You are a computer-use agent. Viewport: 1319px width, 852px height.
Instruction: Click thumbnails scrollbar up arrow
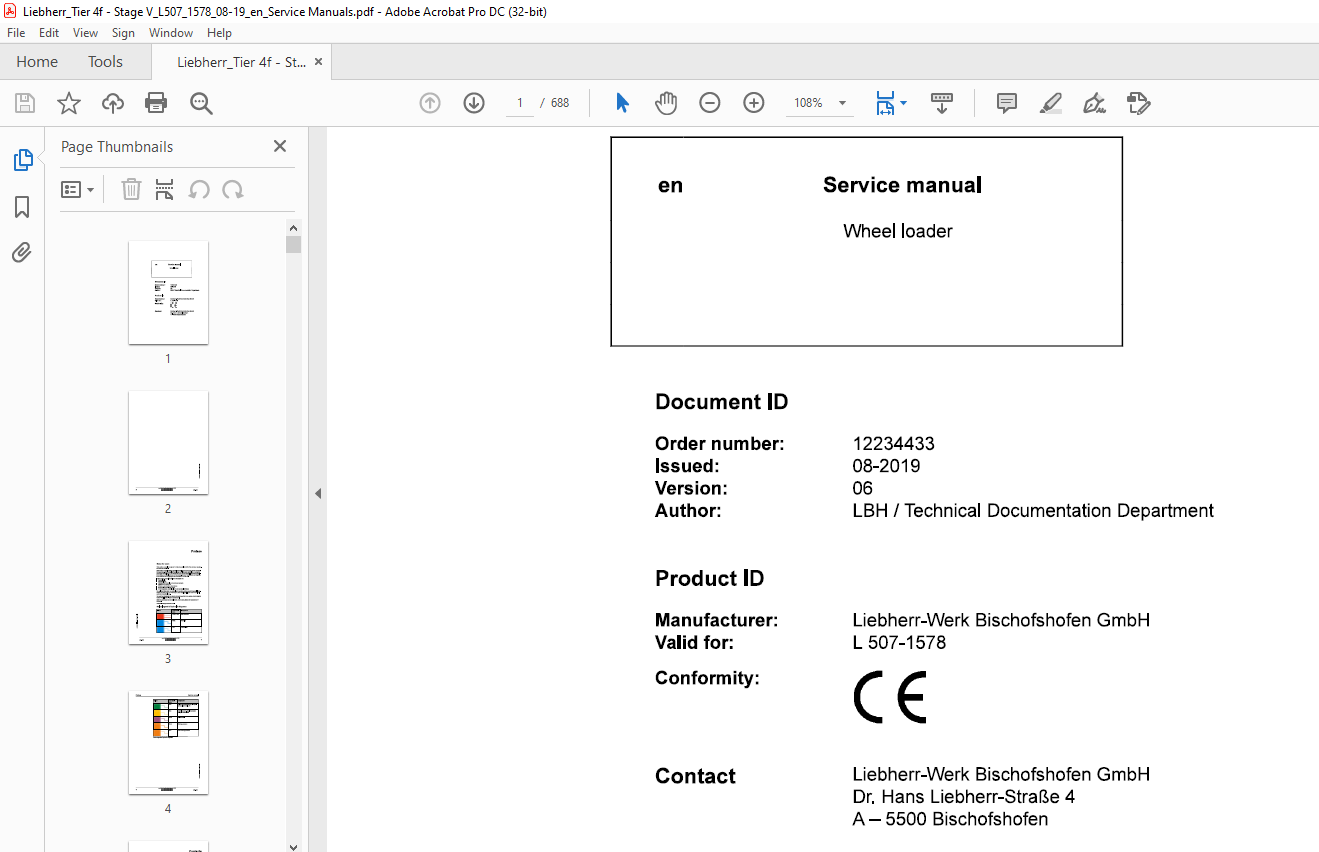point(293,228)
